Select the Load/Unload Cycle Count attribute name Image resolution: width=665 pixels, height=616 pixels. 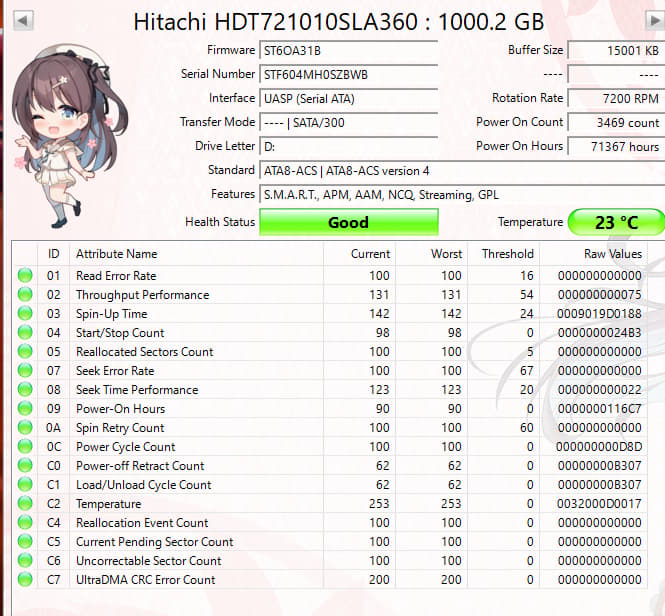point(143,485)
